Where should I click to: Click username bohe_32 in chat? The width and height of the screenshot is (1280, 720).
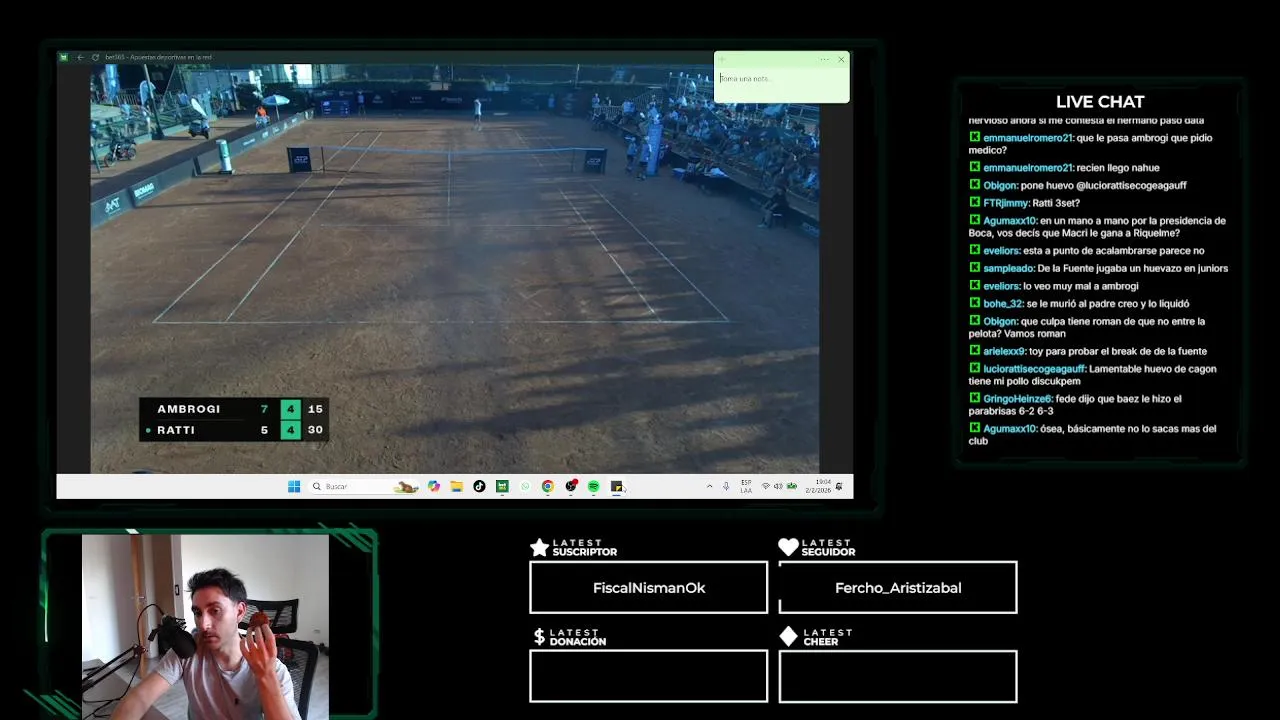coord(1003,303)
